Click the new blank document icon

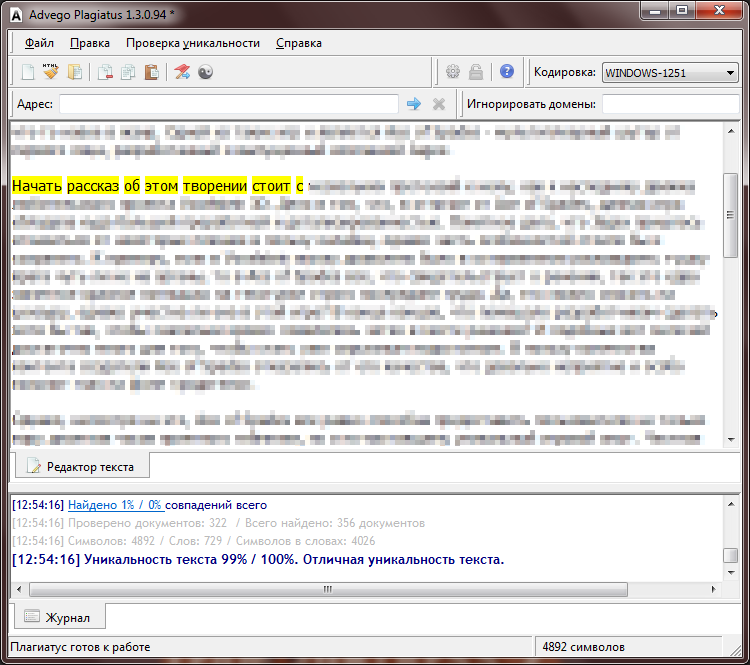[28, 72]
